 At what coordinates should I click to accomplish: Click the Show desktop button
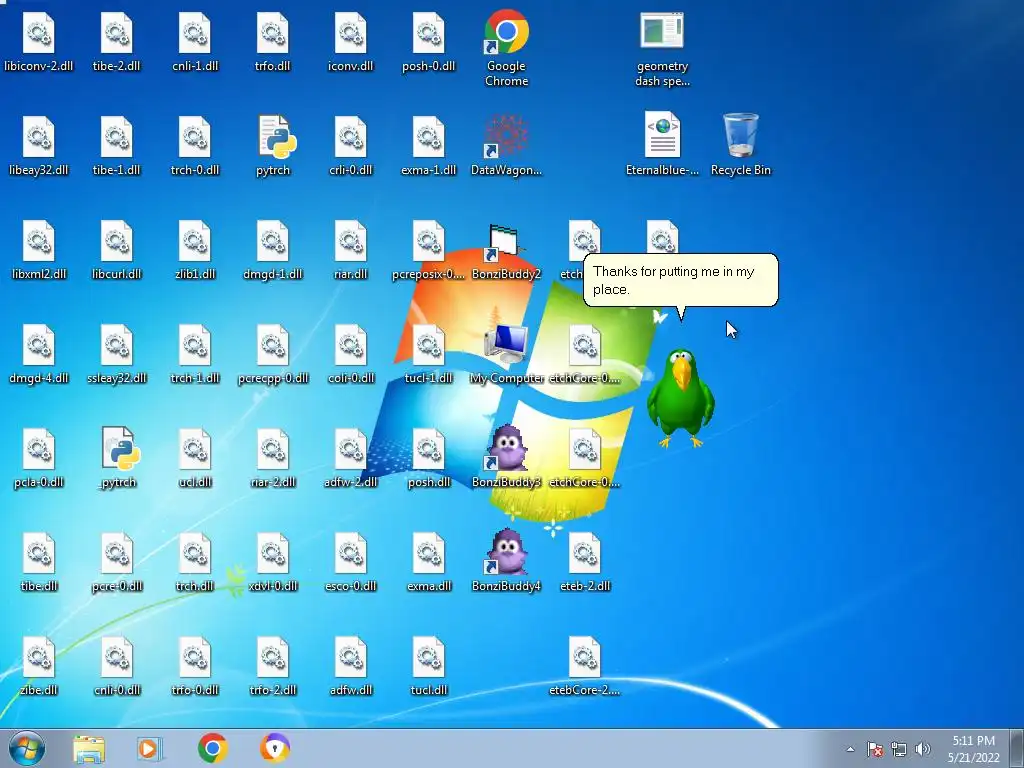(x=1017, y=749)
